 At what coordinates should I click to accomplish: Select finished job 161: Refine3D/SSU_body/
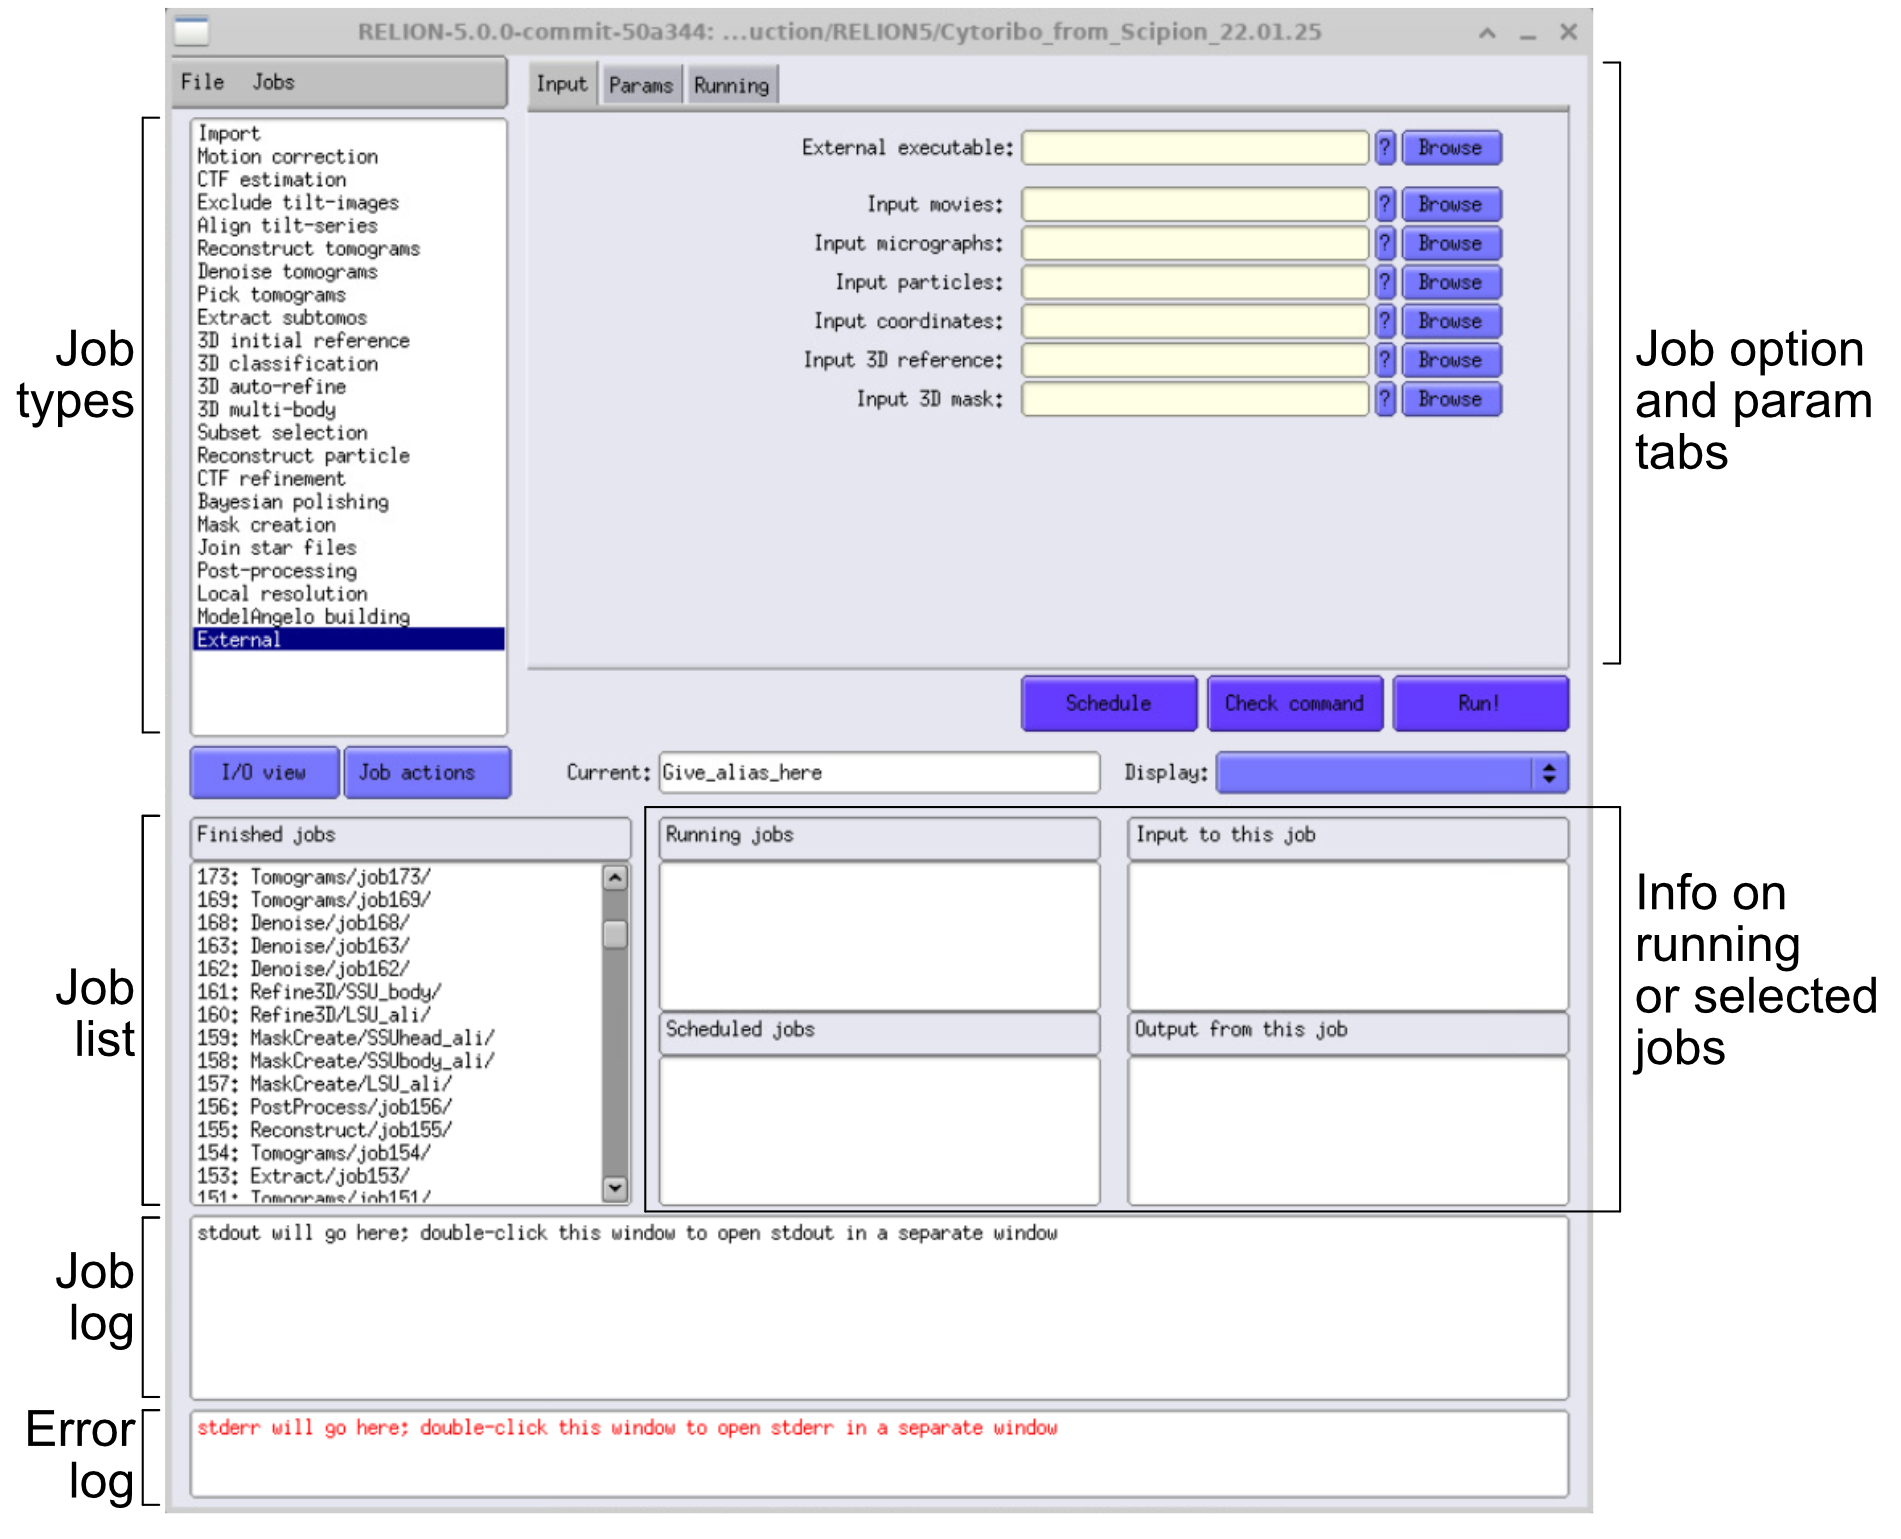point(397,993)
